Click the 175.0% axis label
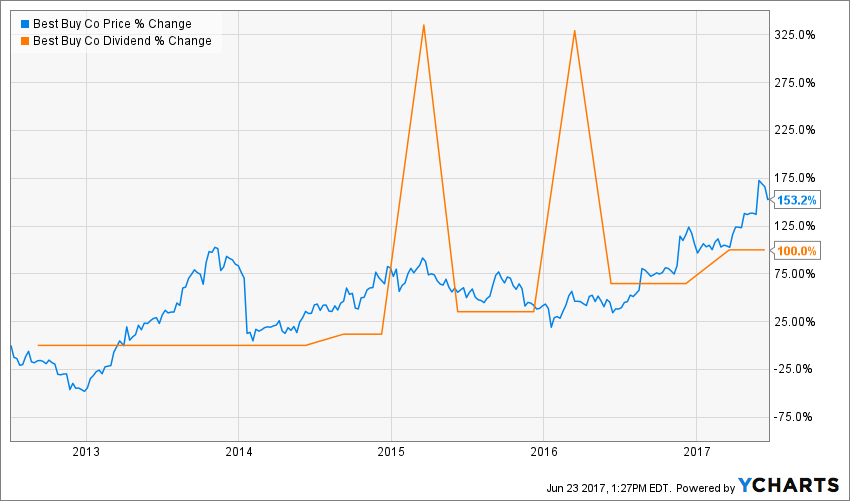 pyautogui.click(x=795, y=178)
